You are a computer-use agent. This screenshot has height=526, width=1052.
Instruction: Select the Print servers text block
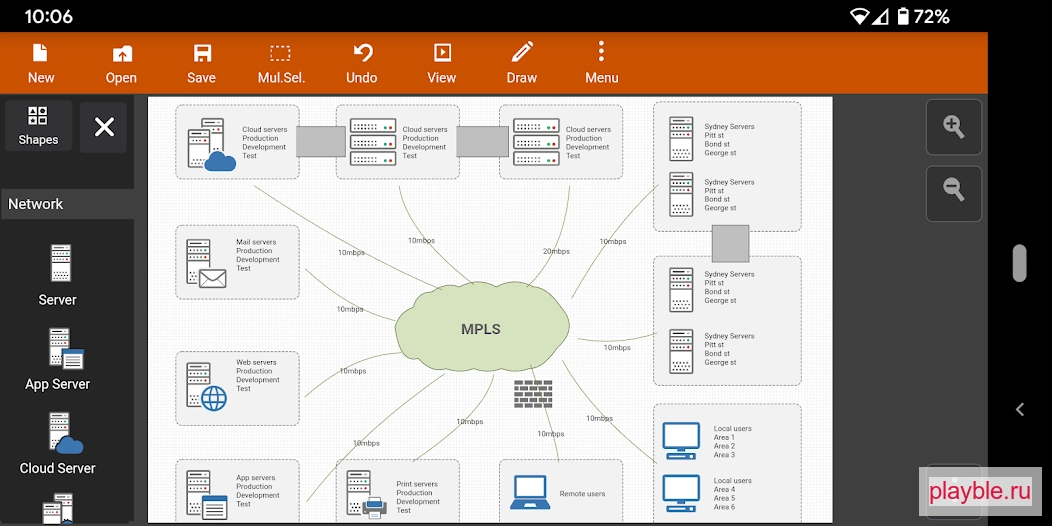[418, 497]
